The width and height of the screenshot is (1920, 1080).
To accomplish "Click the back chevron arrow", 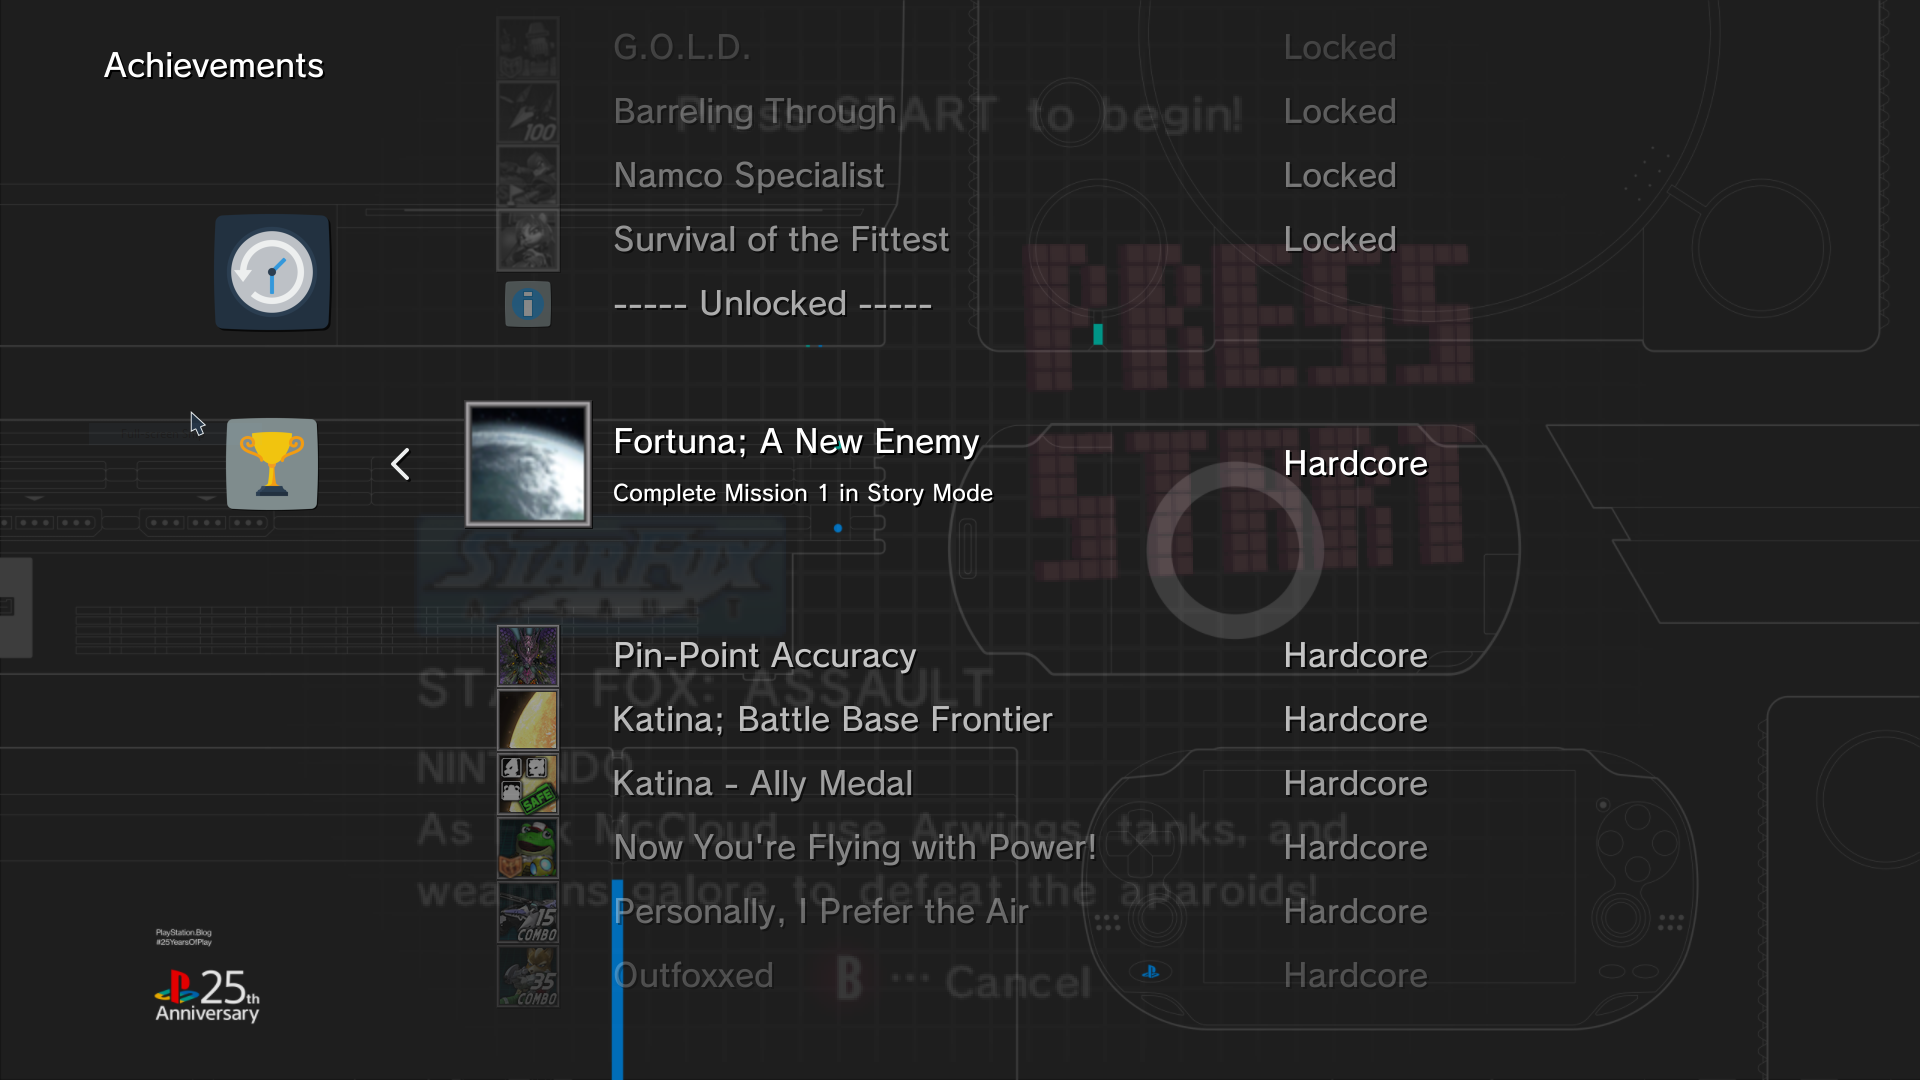I will (x=401, y=464).
